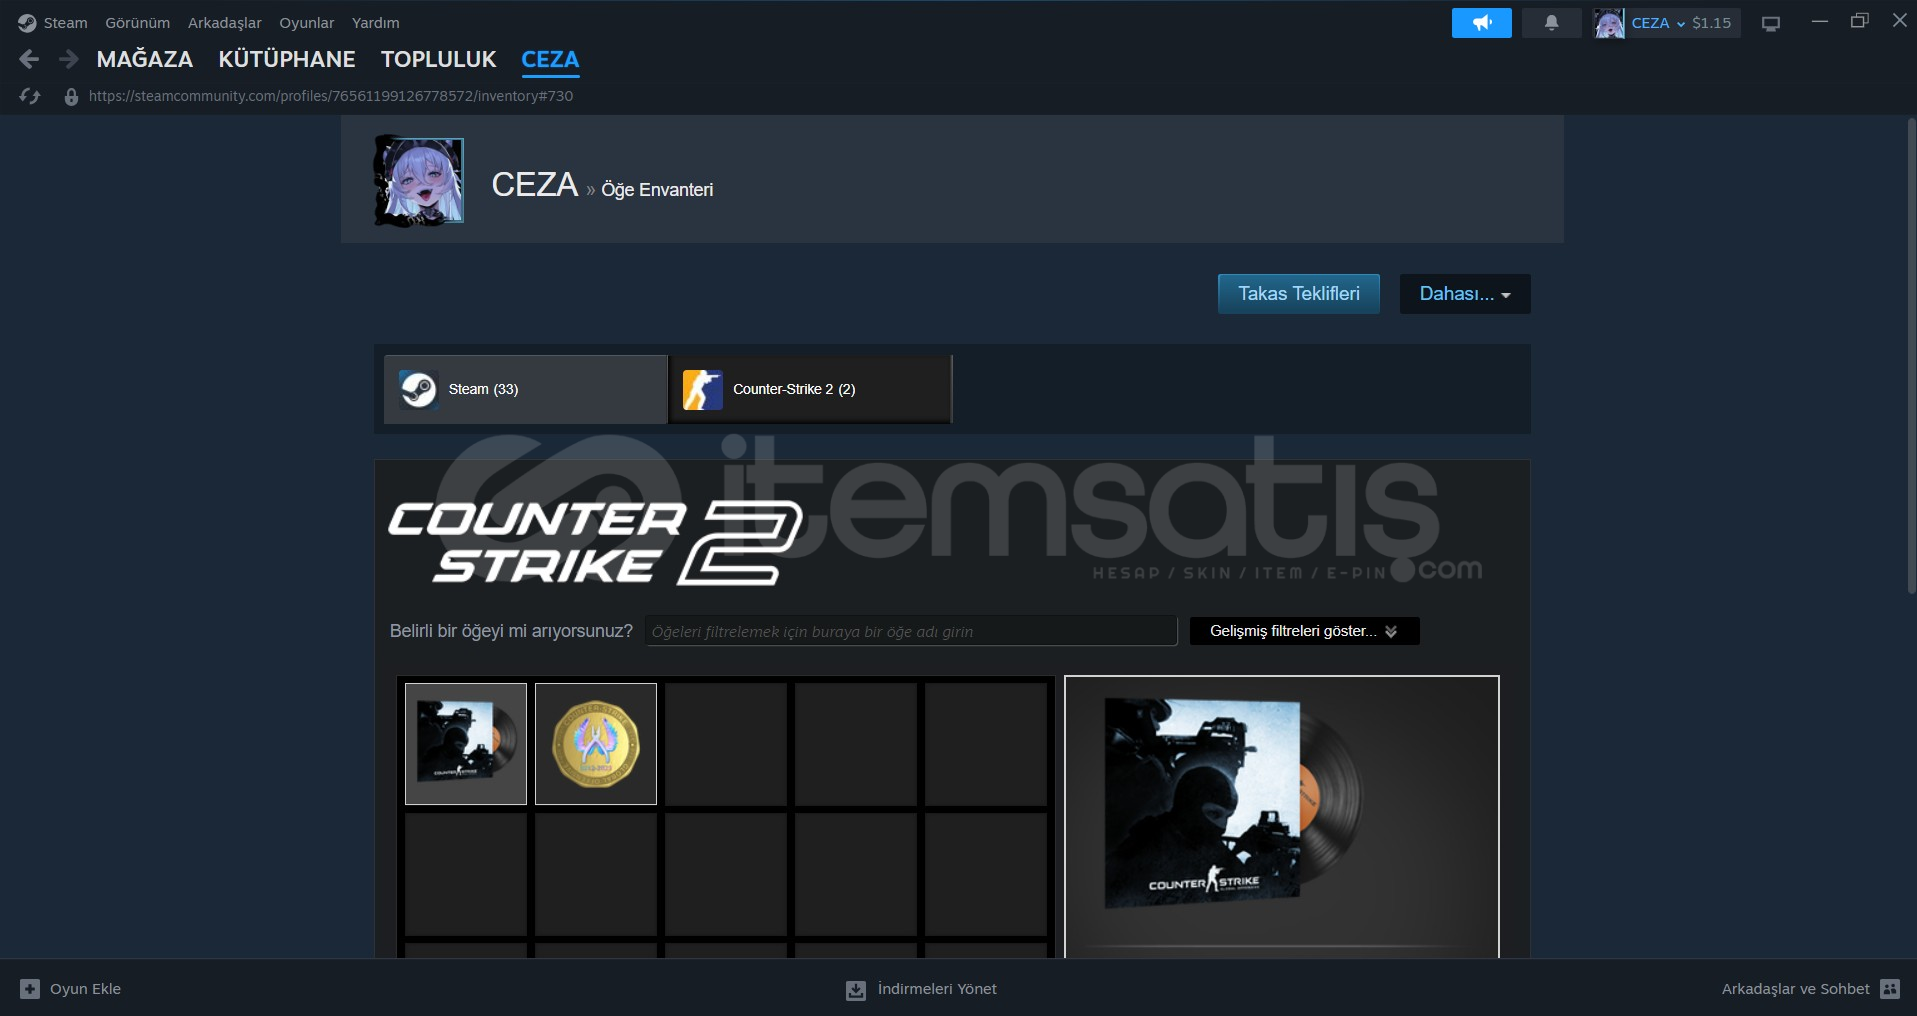Open the Yardım menu
Screen dimensions: 1917x1016
[376, 23]
